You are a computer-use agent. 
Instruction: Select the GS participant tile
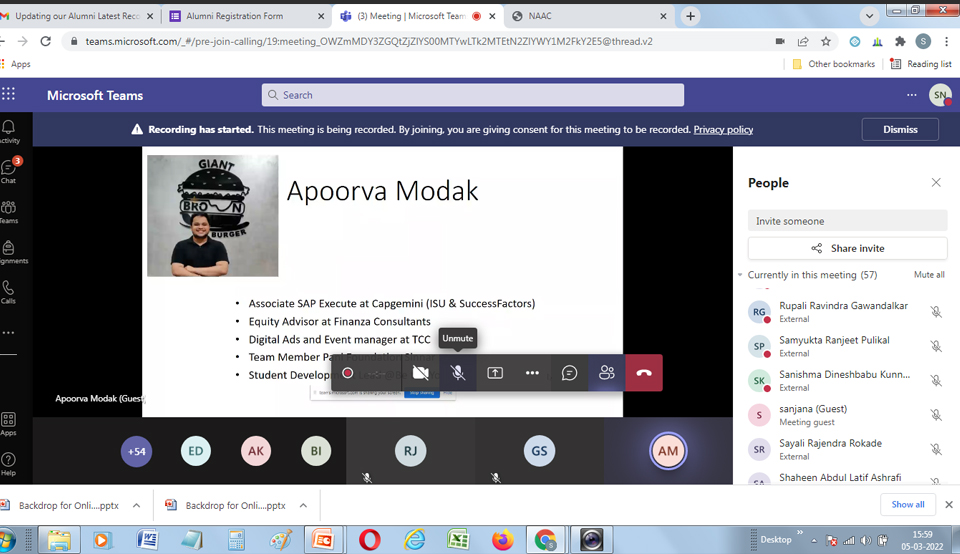[539, 451]
